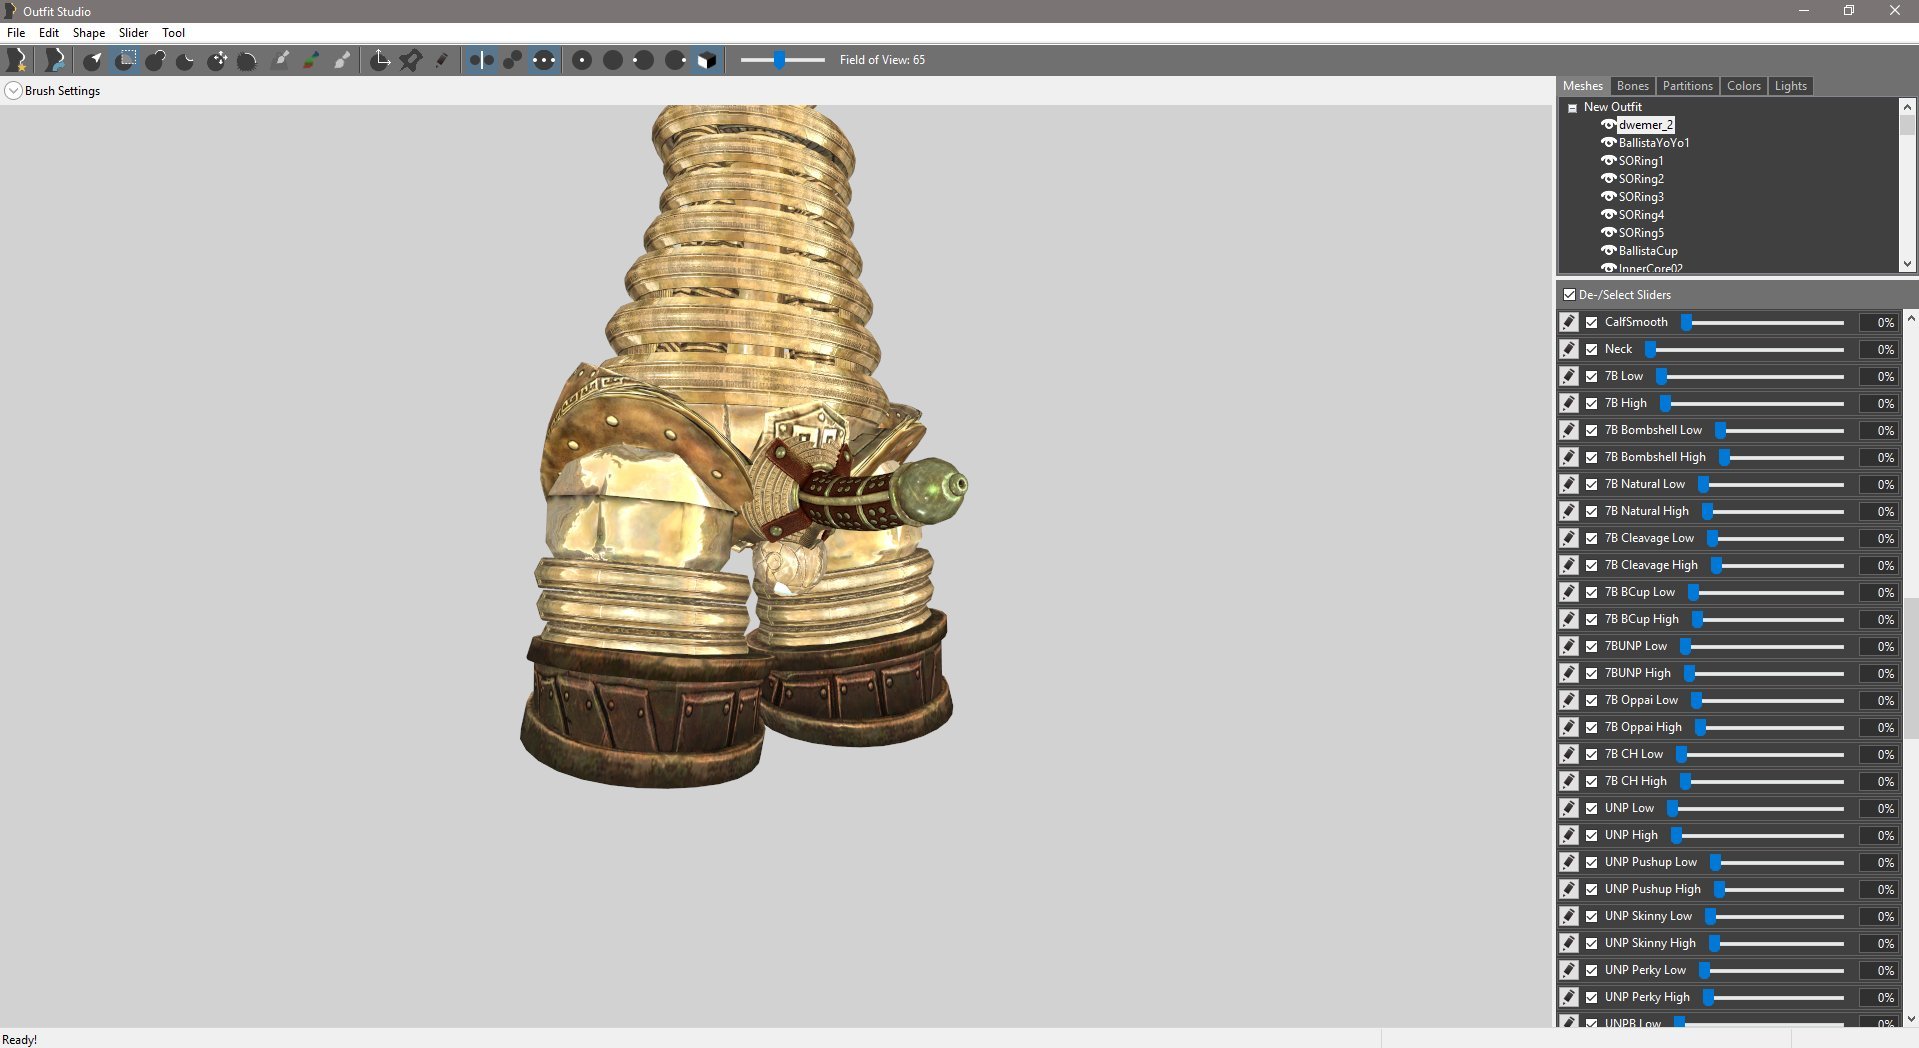Image resolution: width=1919 pixels, height=1048 pixels.
Task: Hide the SORing1 mesh
Action: click(x=1608, y=161)
